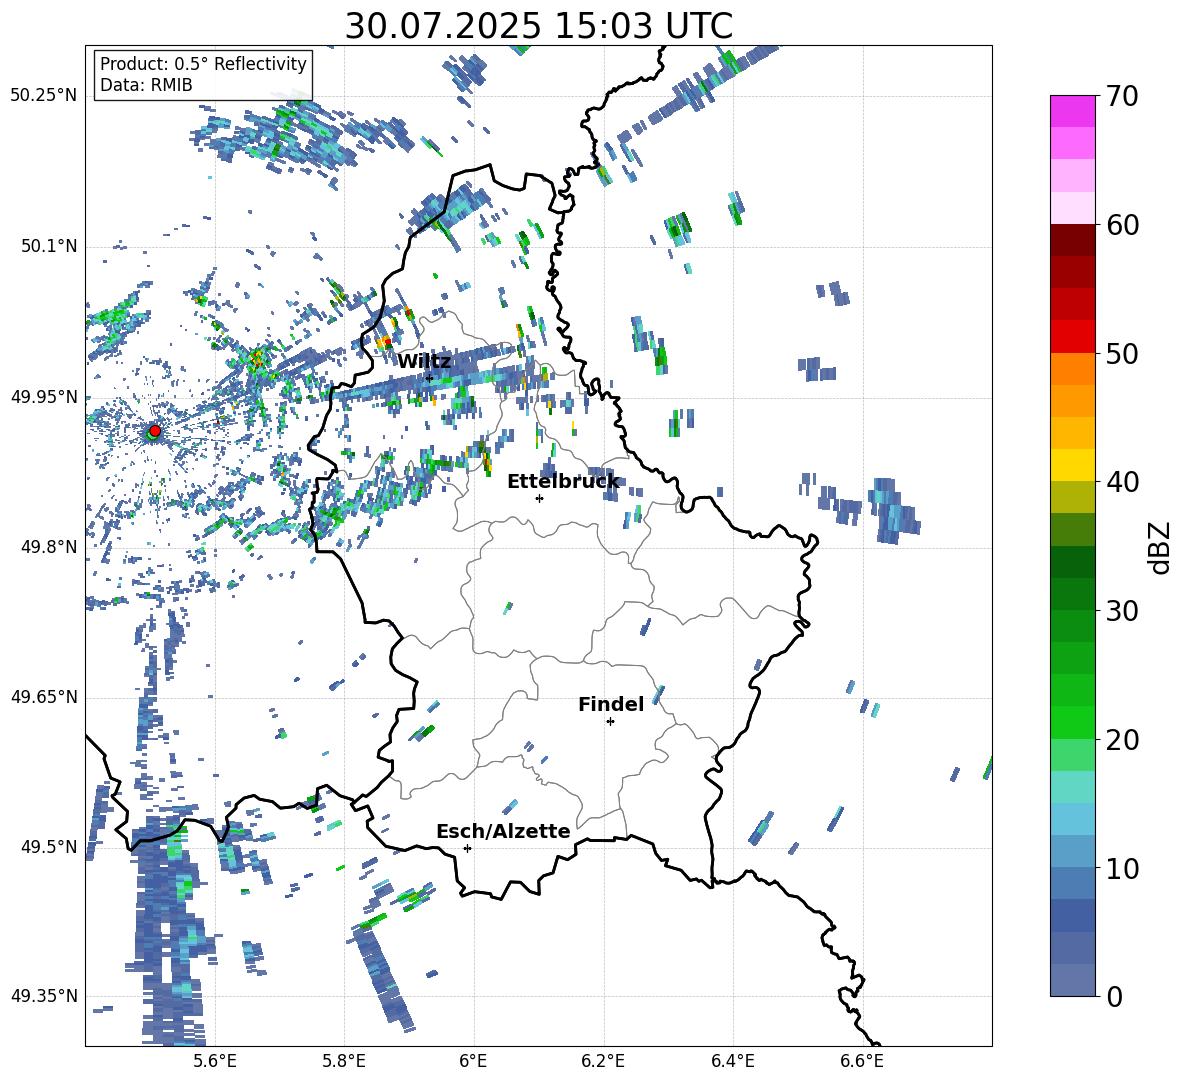1184x1081 pixels.
Task: Select the Wiltz city label
Action: coord(424,361)
